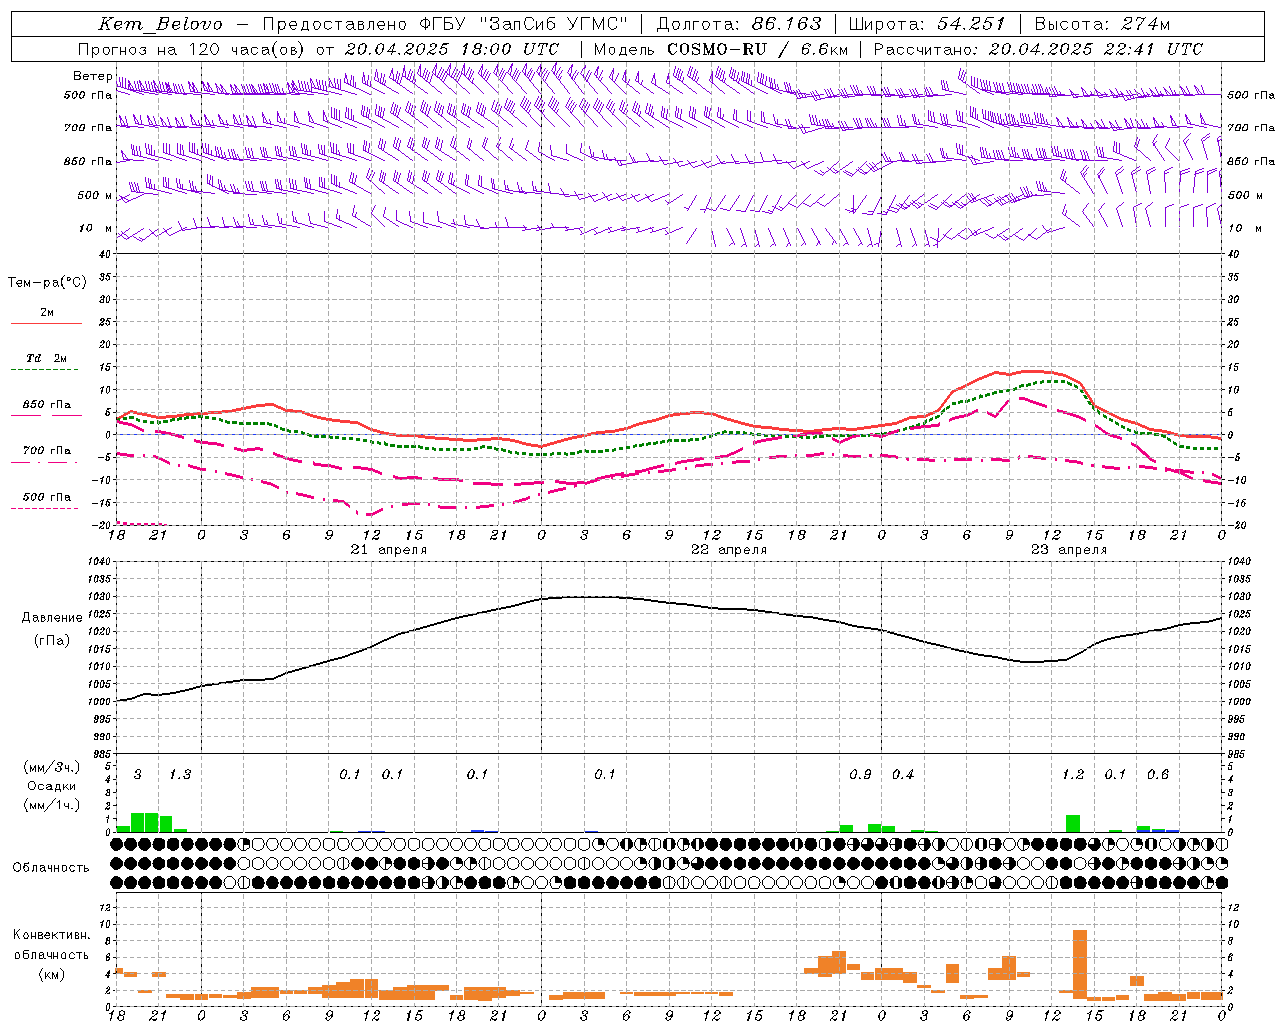Click the date label 22 апреля
Image resolution: width=1280 pixels, height=1024 pixels.
(729, 550)
